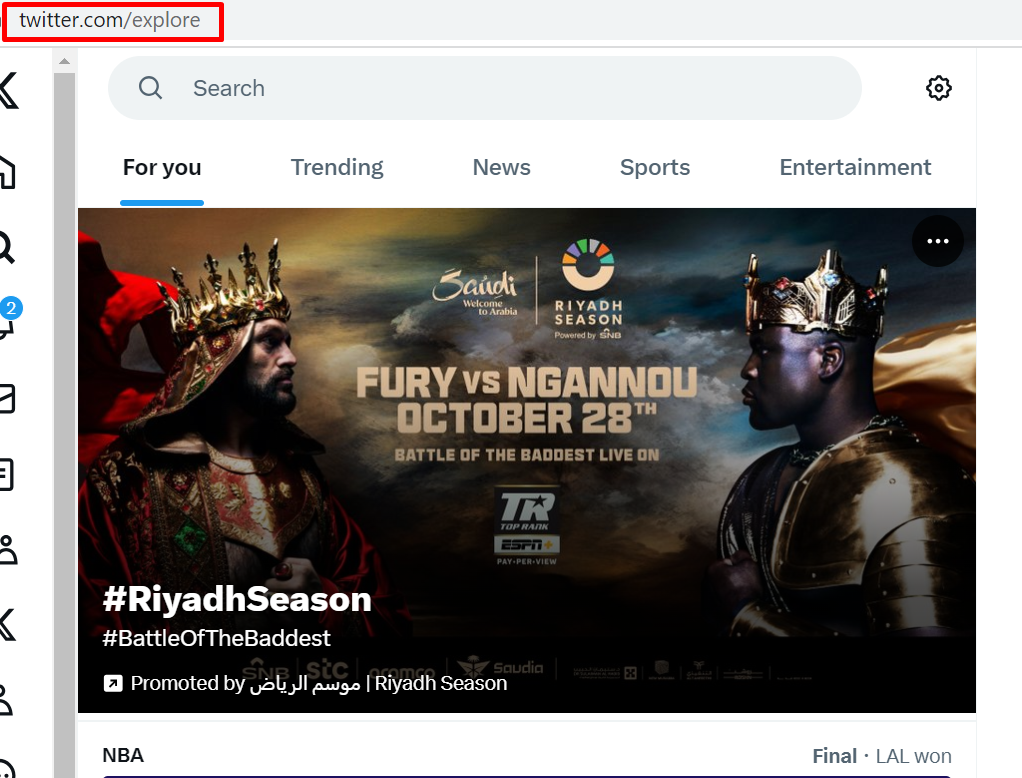
Task: Switch to the Trending tab
Action: (337, 167)
